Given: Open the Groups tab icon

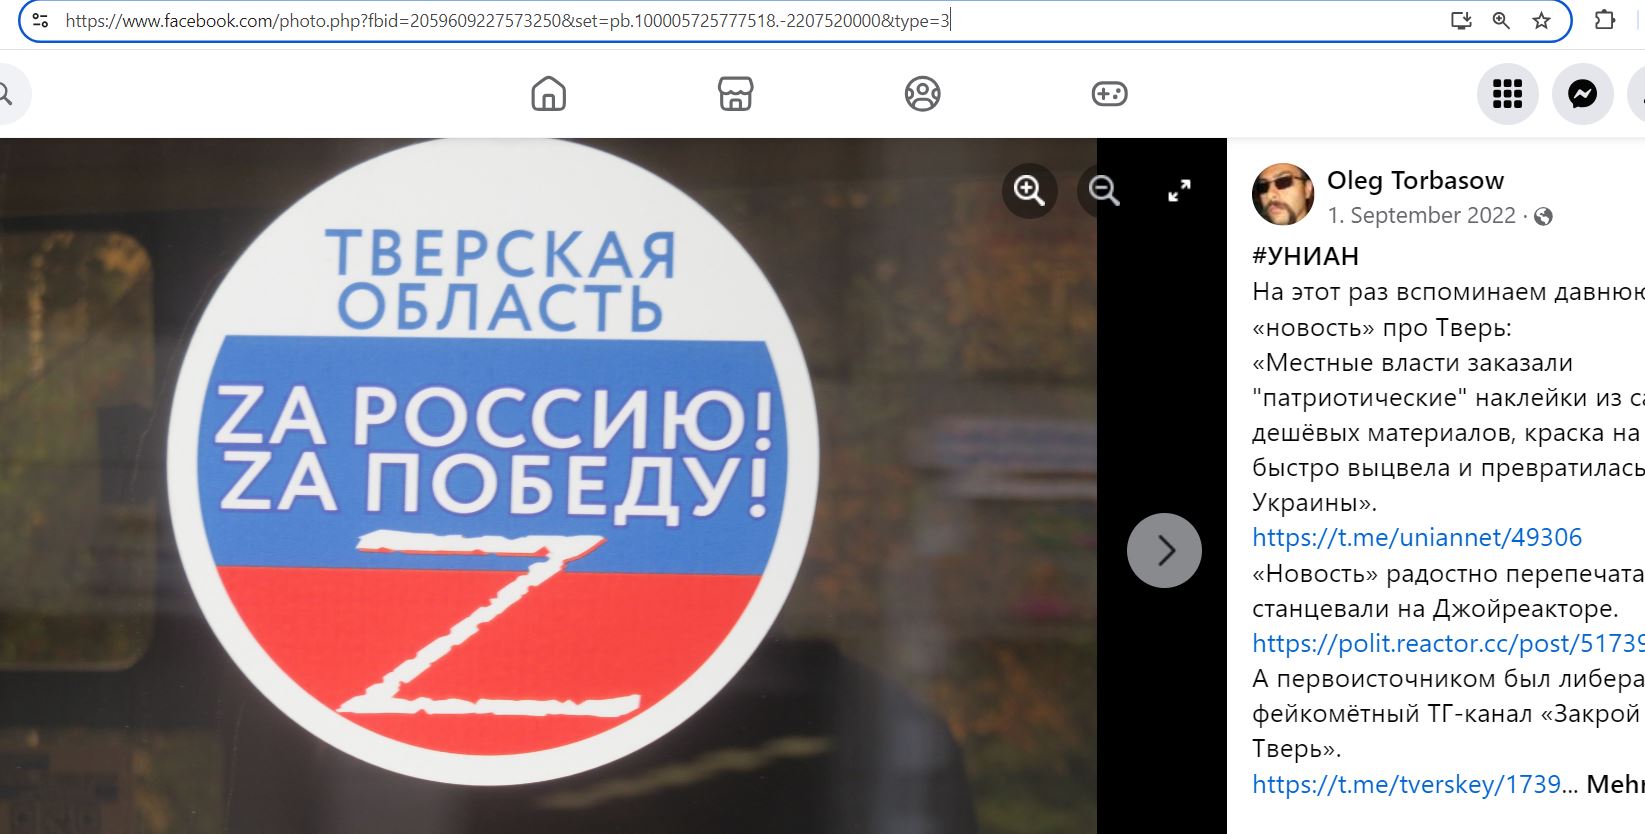Looking at the screenshot, I should point(922,94).
